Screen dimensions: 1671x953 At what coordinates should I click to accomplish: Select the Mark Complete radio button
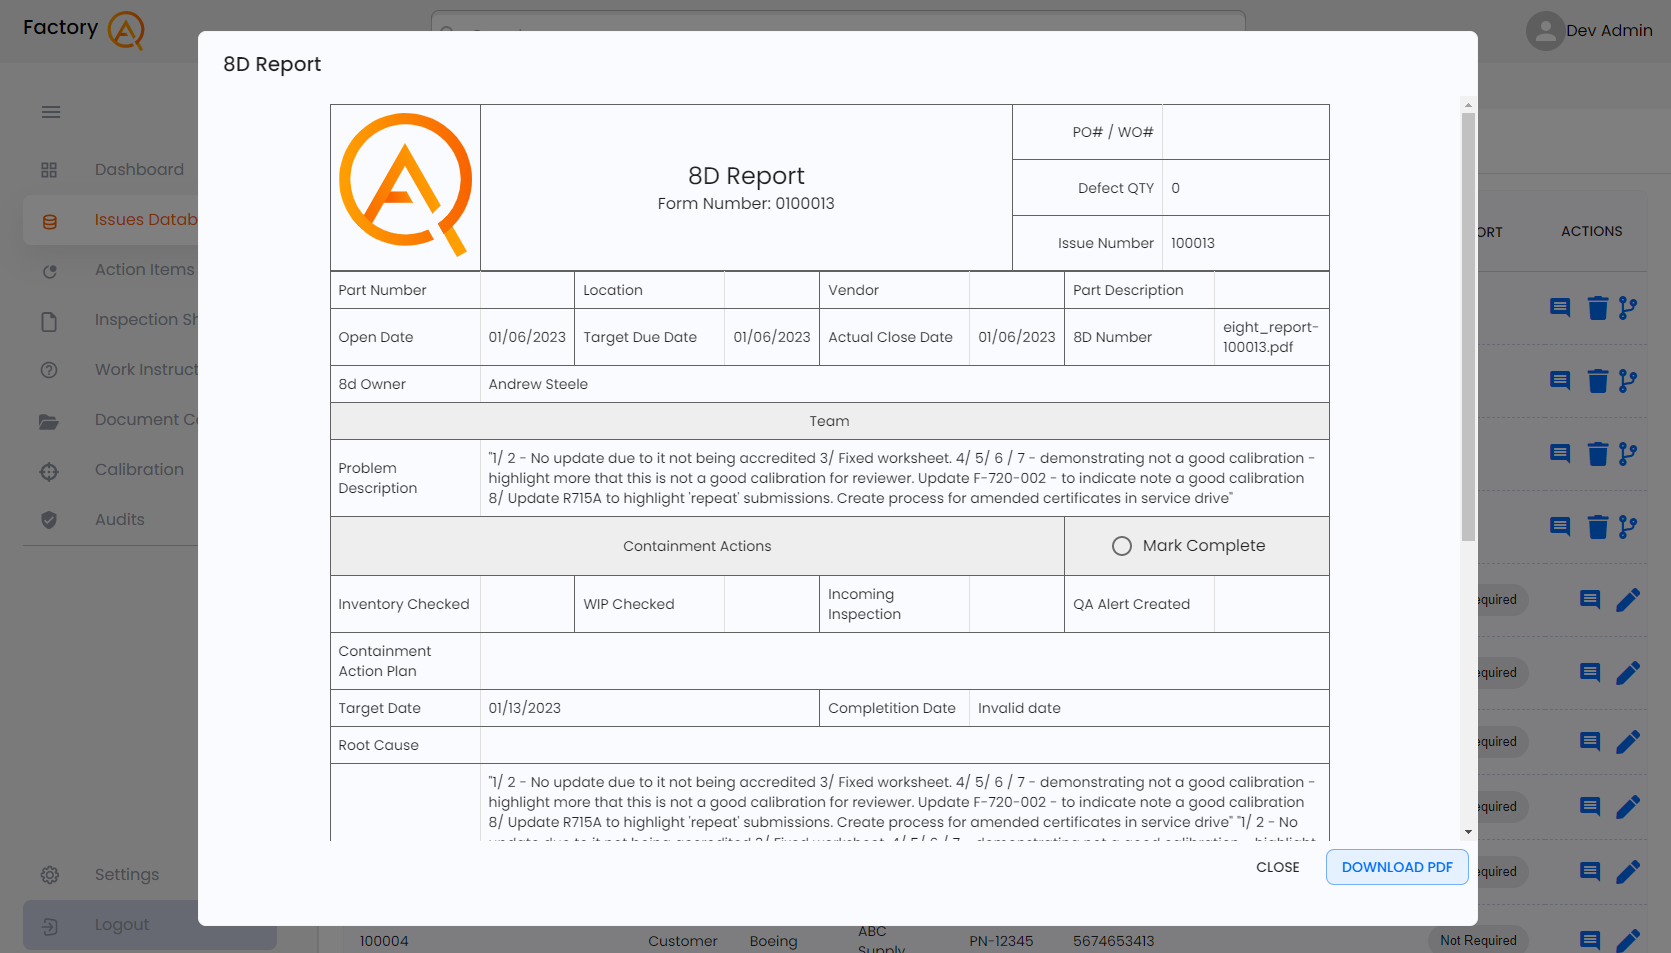(1121, 546)
